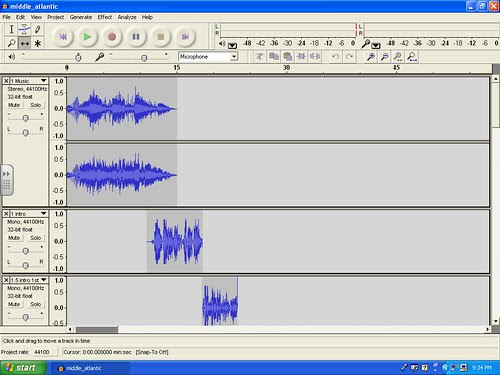
Task: Mute the 1.5 intro 1st track
Action: [14, 304]
